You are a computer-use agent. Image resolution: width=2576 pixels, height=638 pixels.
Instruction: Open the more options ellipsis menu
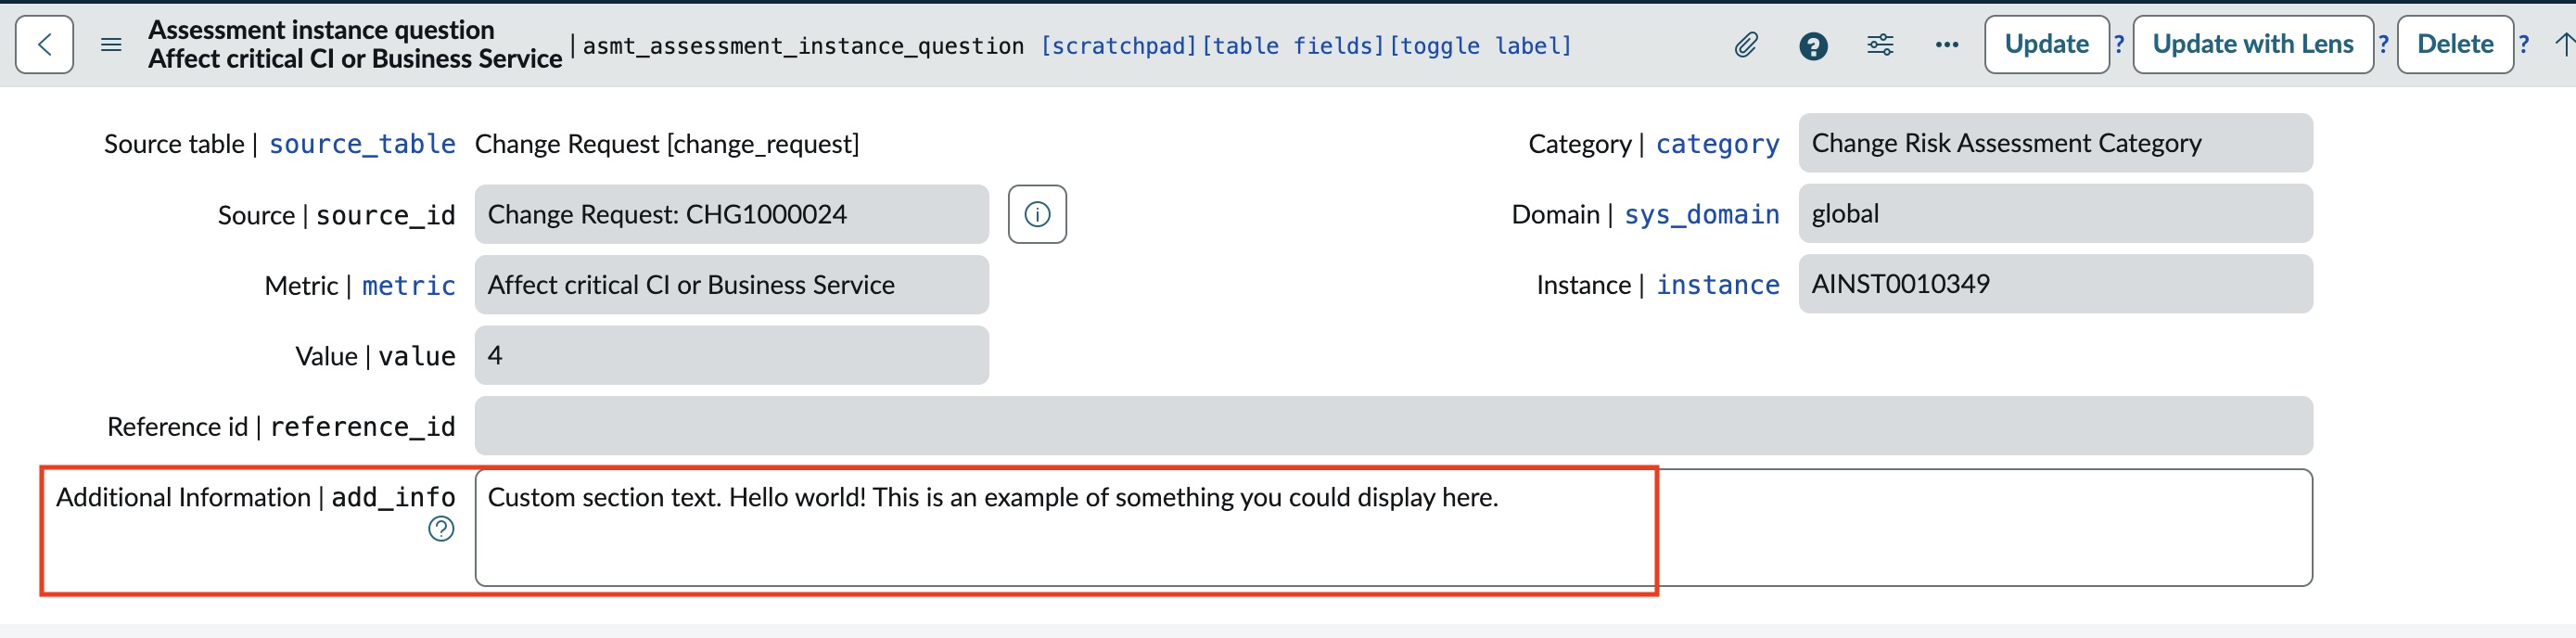(x=1946, y=45)
